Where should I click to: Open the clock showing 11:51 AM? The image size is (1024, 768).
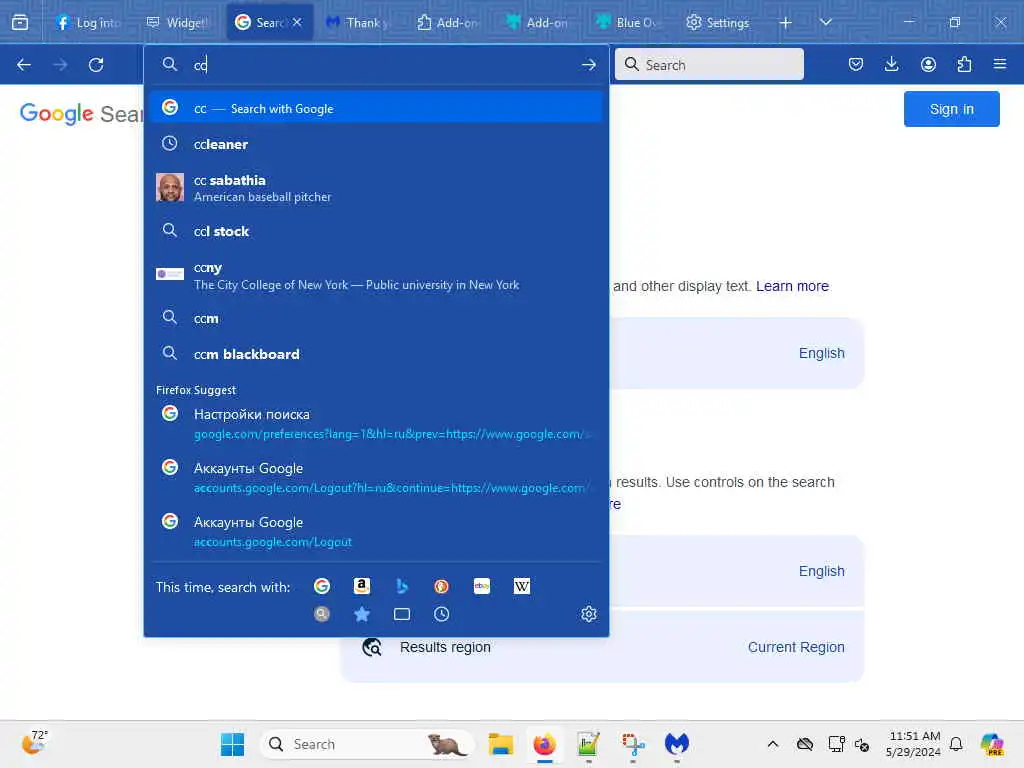(914, 744)
